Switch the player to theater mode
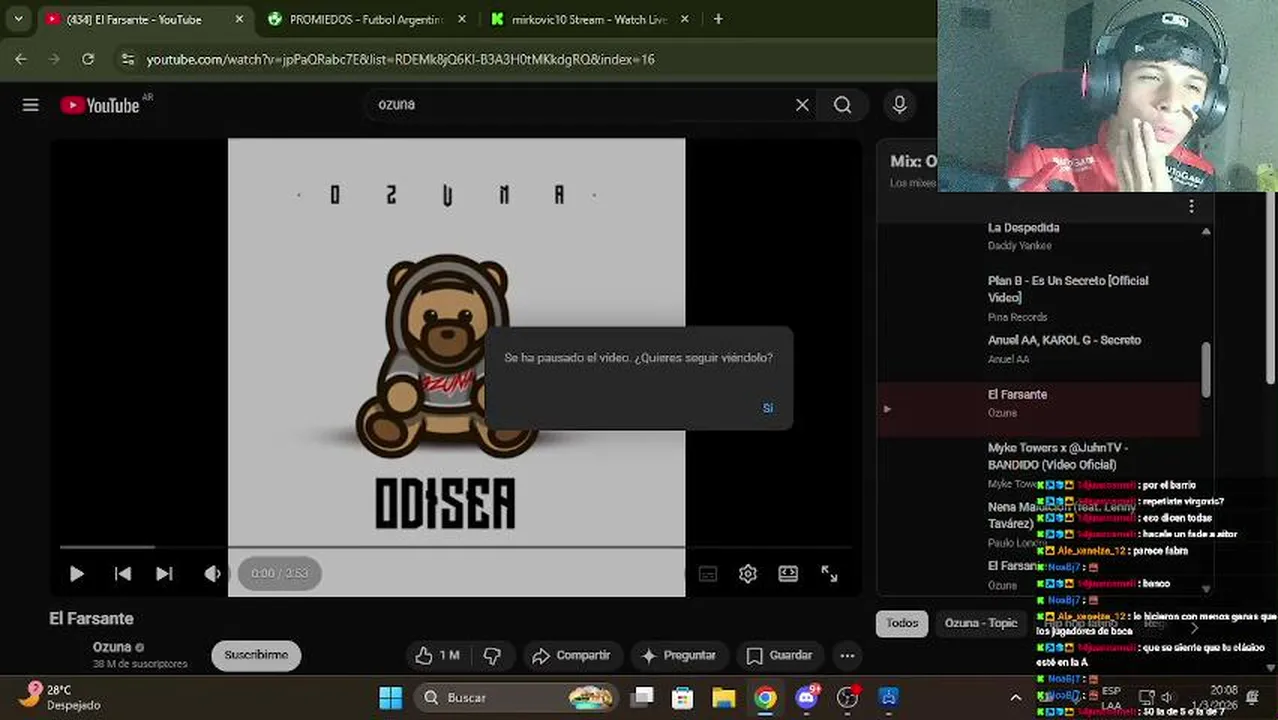Screen dimensions: 1278x720 788,574
